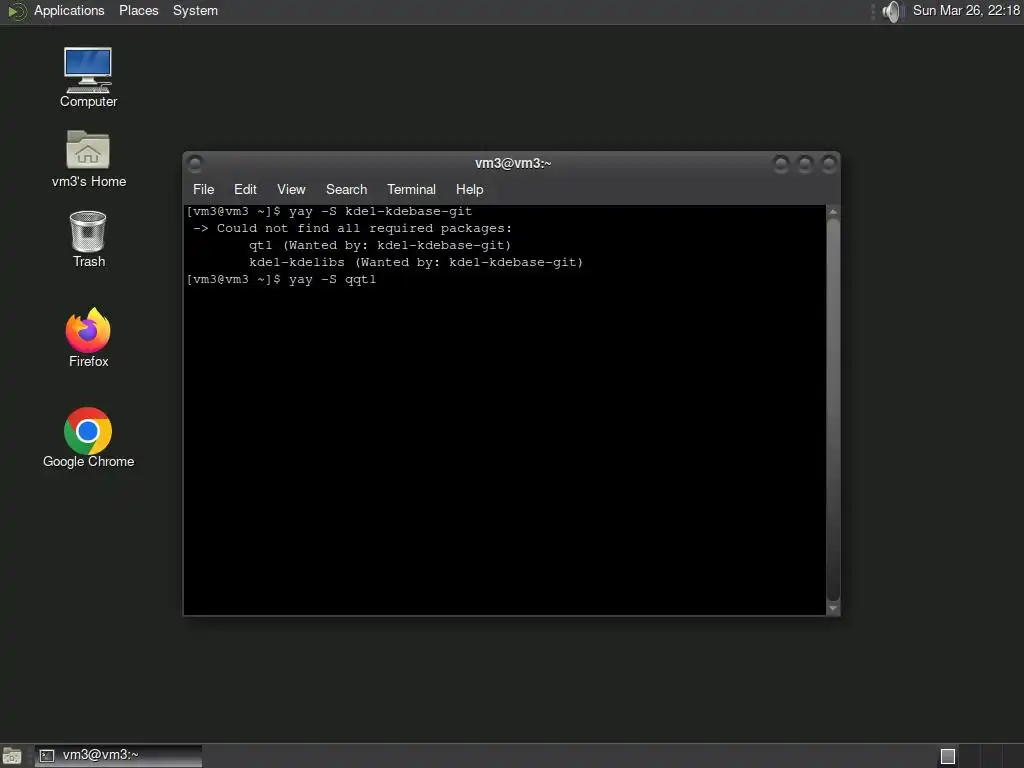1024x768 pixels.
Task: Maximize the terminal window
Action: click(805, 163)
